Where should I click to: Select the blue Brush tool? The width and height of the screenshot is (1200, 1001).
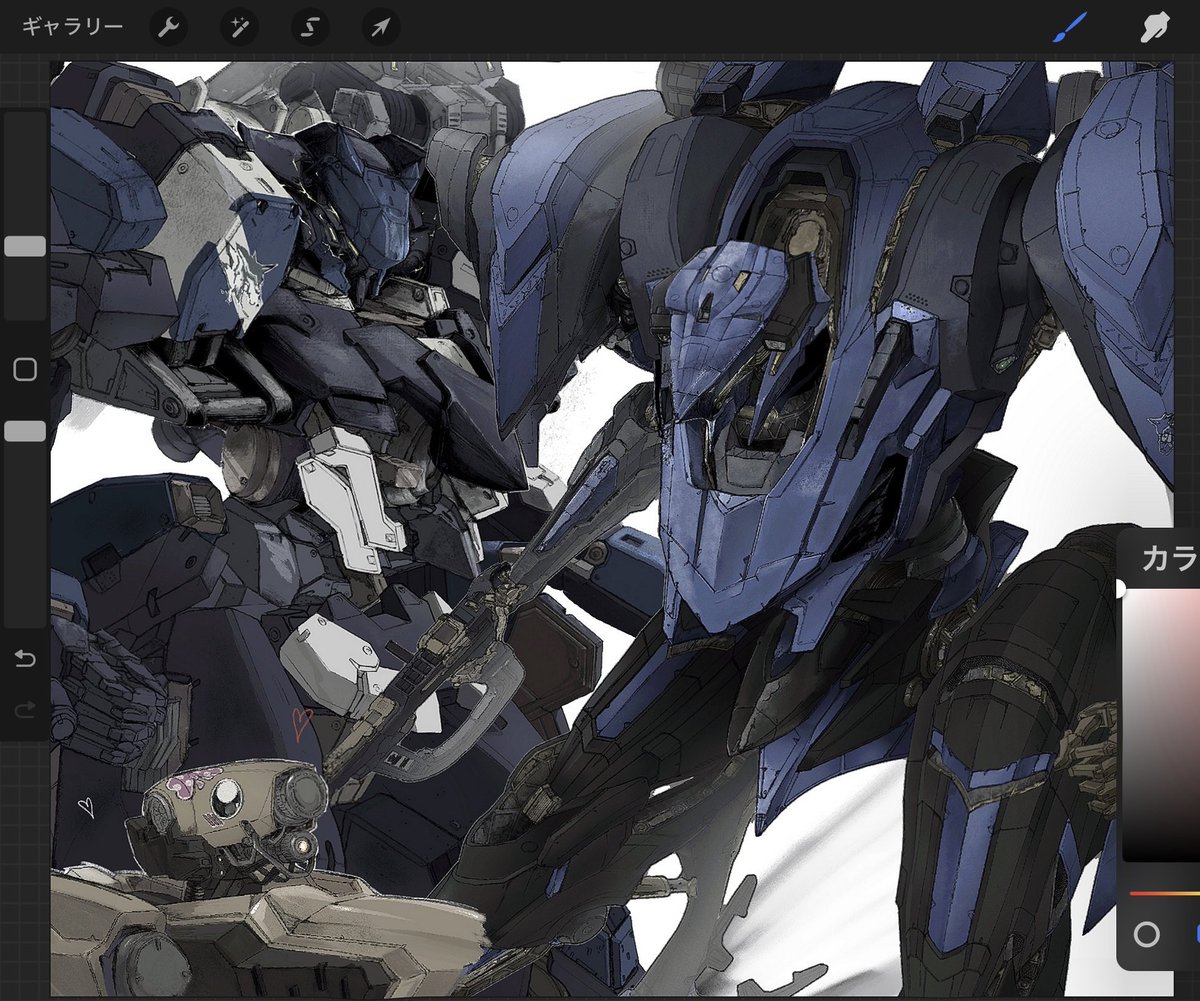click(1072, 27)
